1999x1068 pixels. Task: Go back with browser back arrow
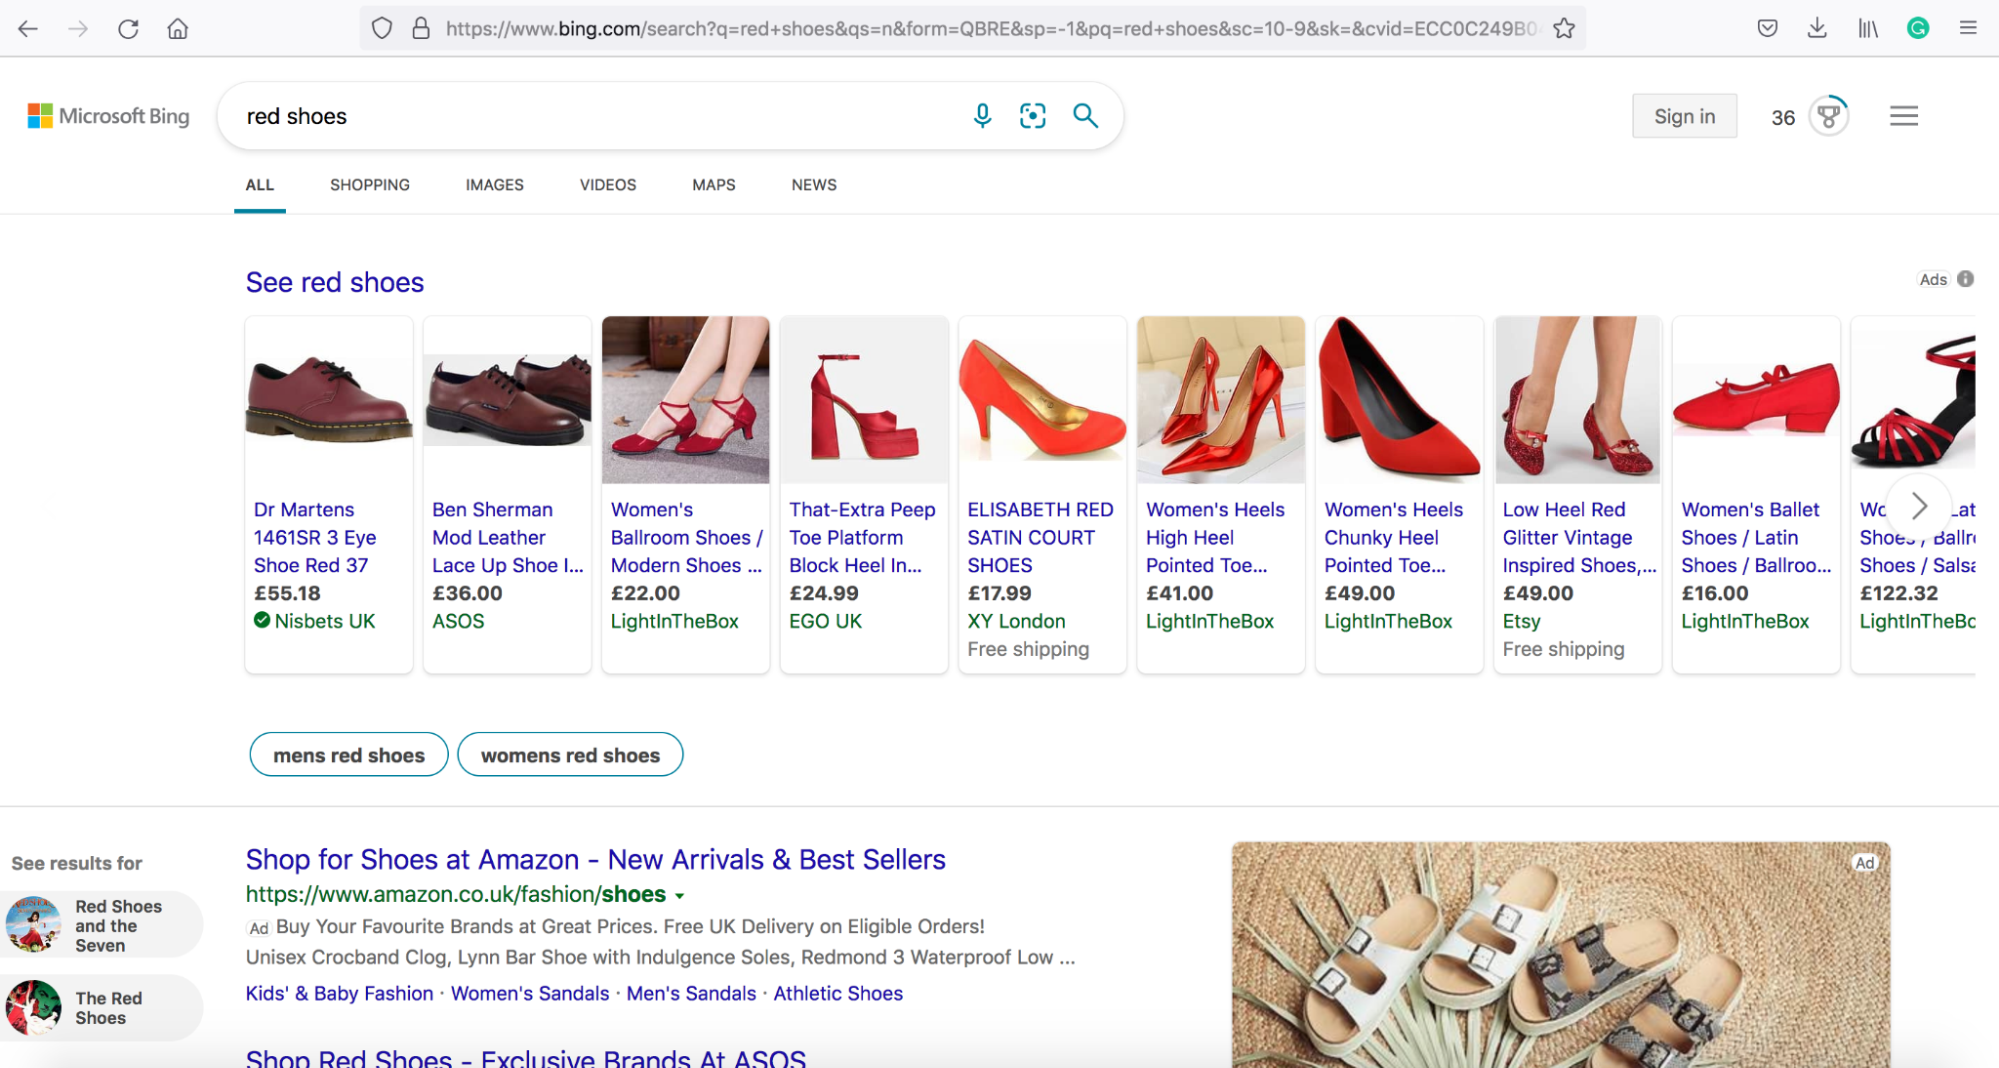[28, 28]
